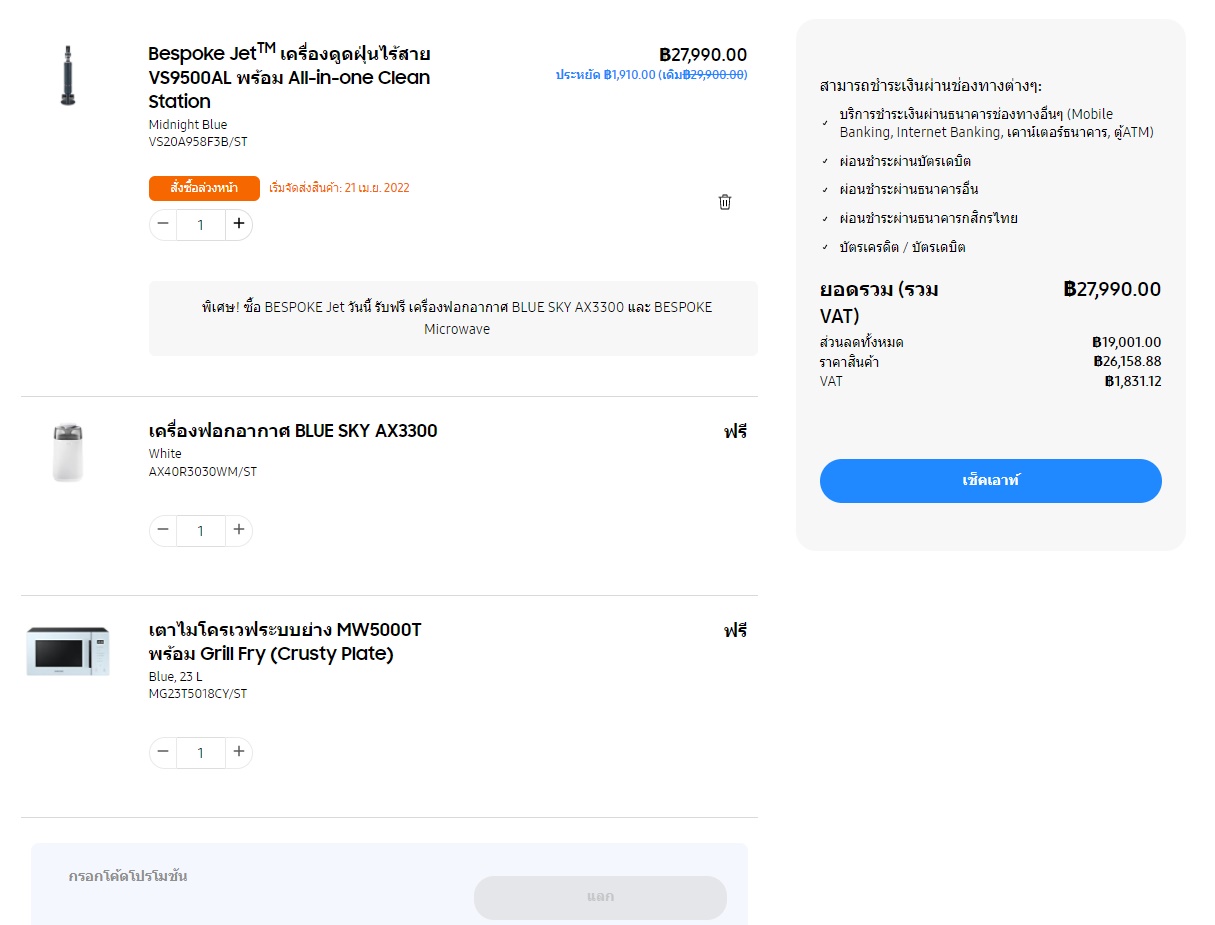Viewport: 1215px width, 925px height.
Task: Increase BLUE SKY AX3300 quantity with plus
Action: 238,530
